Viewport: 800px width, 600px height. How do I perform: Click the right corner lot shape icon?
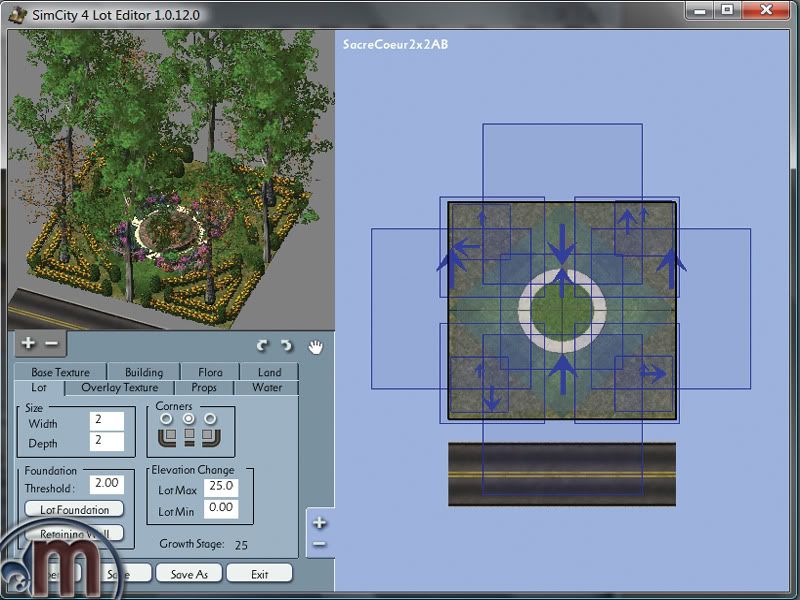click(211, 438)
